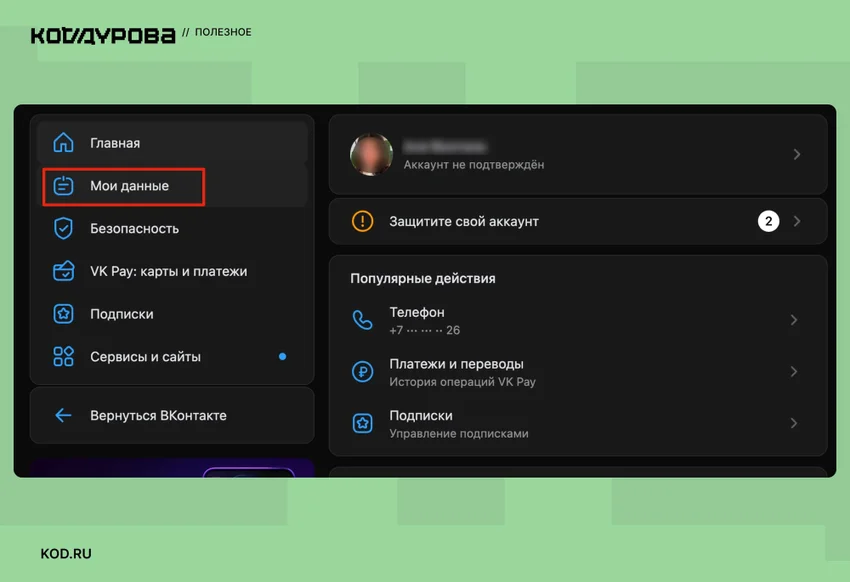The width and height of the screenshot is (850, 582).
Task: Click the shield icon beside Безопасность
Action: click(x=63, y=229)
